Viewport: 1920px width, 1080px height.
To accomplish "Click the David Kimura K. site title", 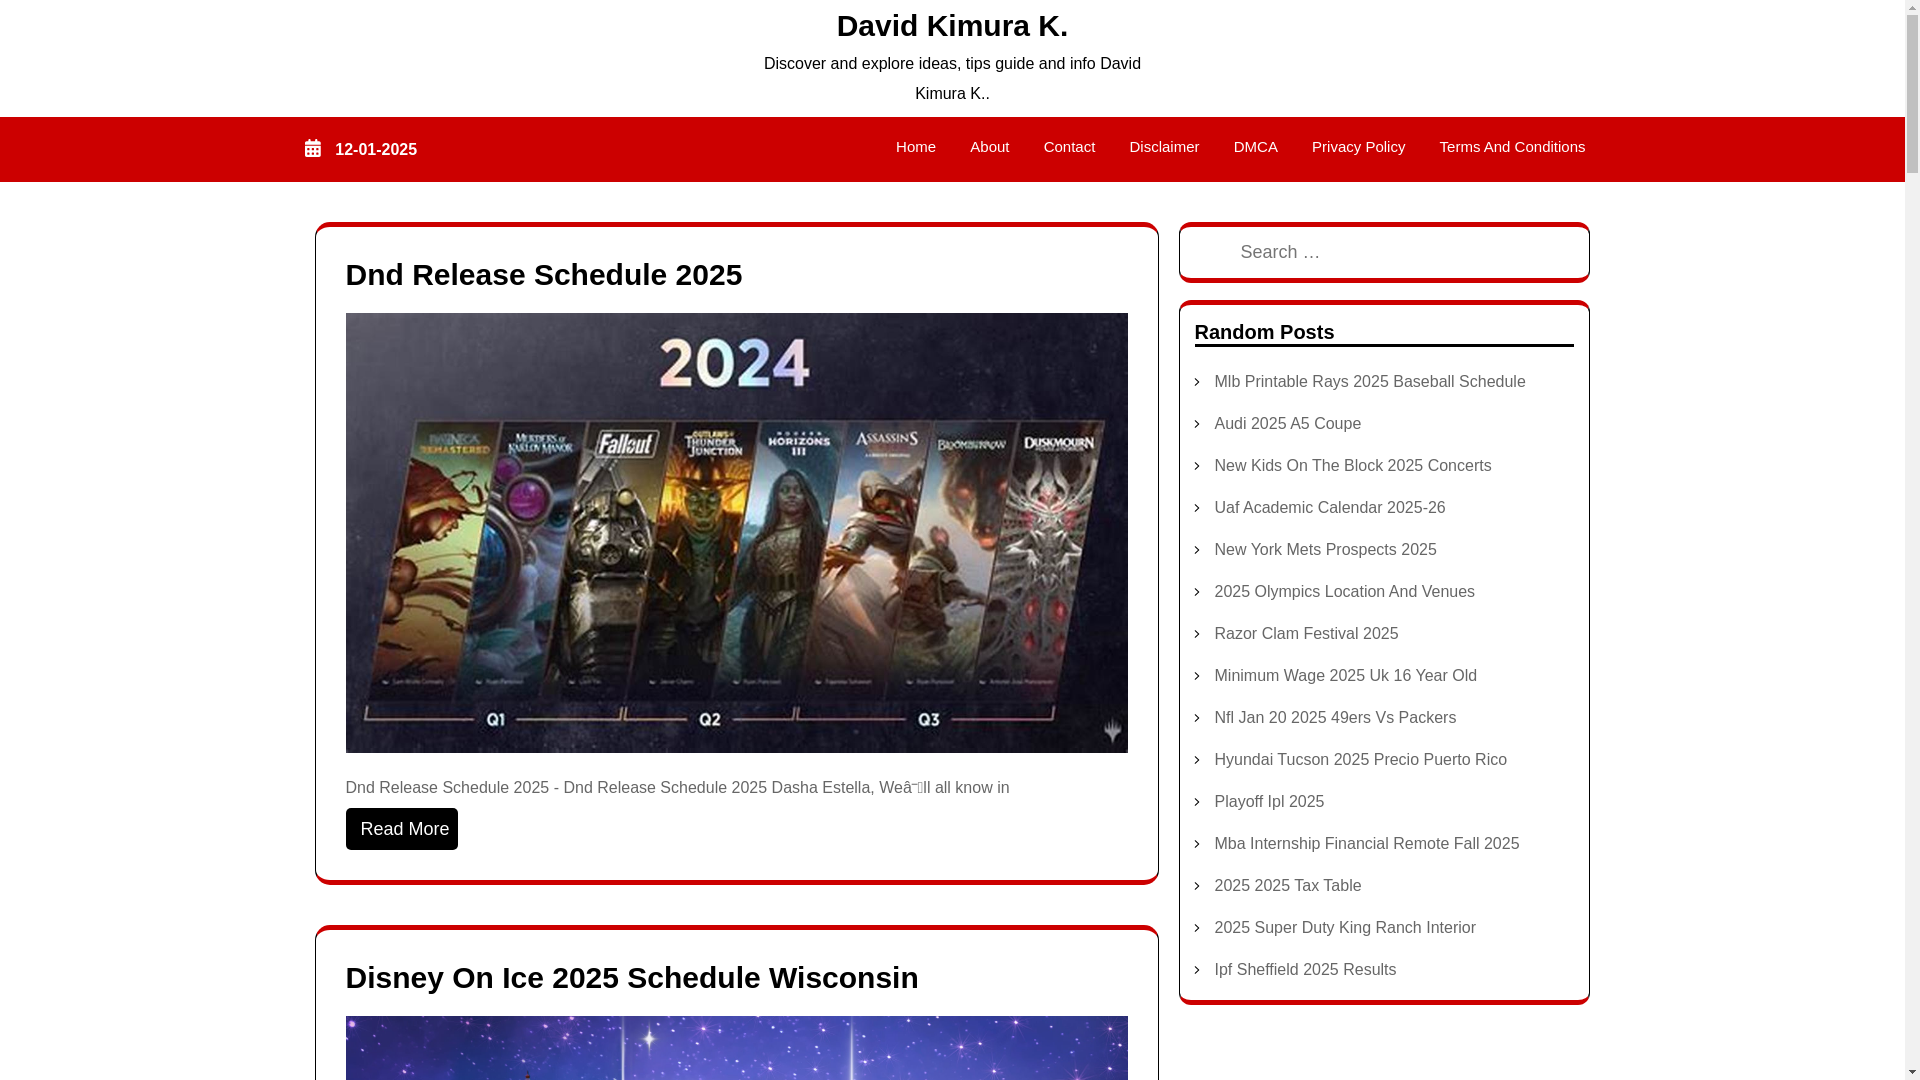I will click(952, 26).
